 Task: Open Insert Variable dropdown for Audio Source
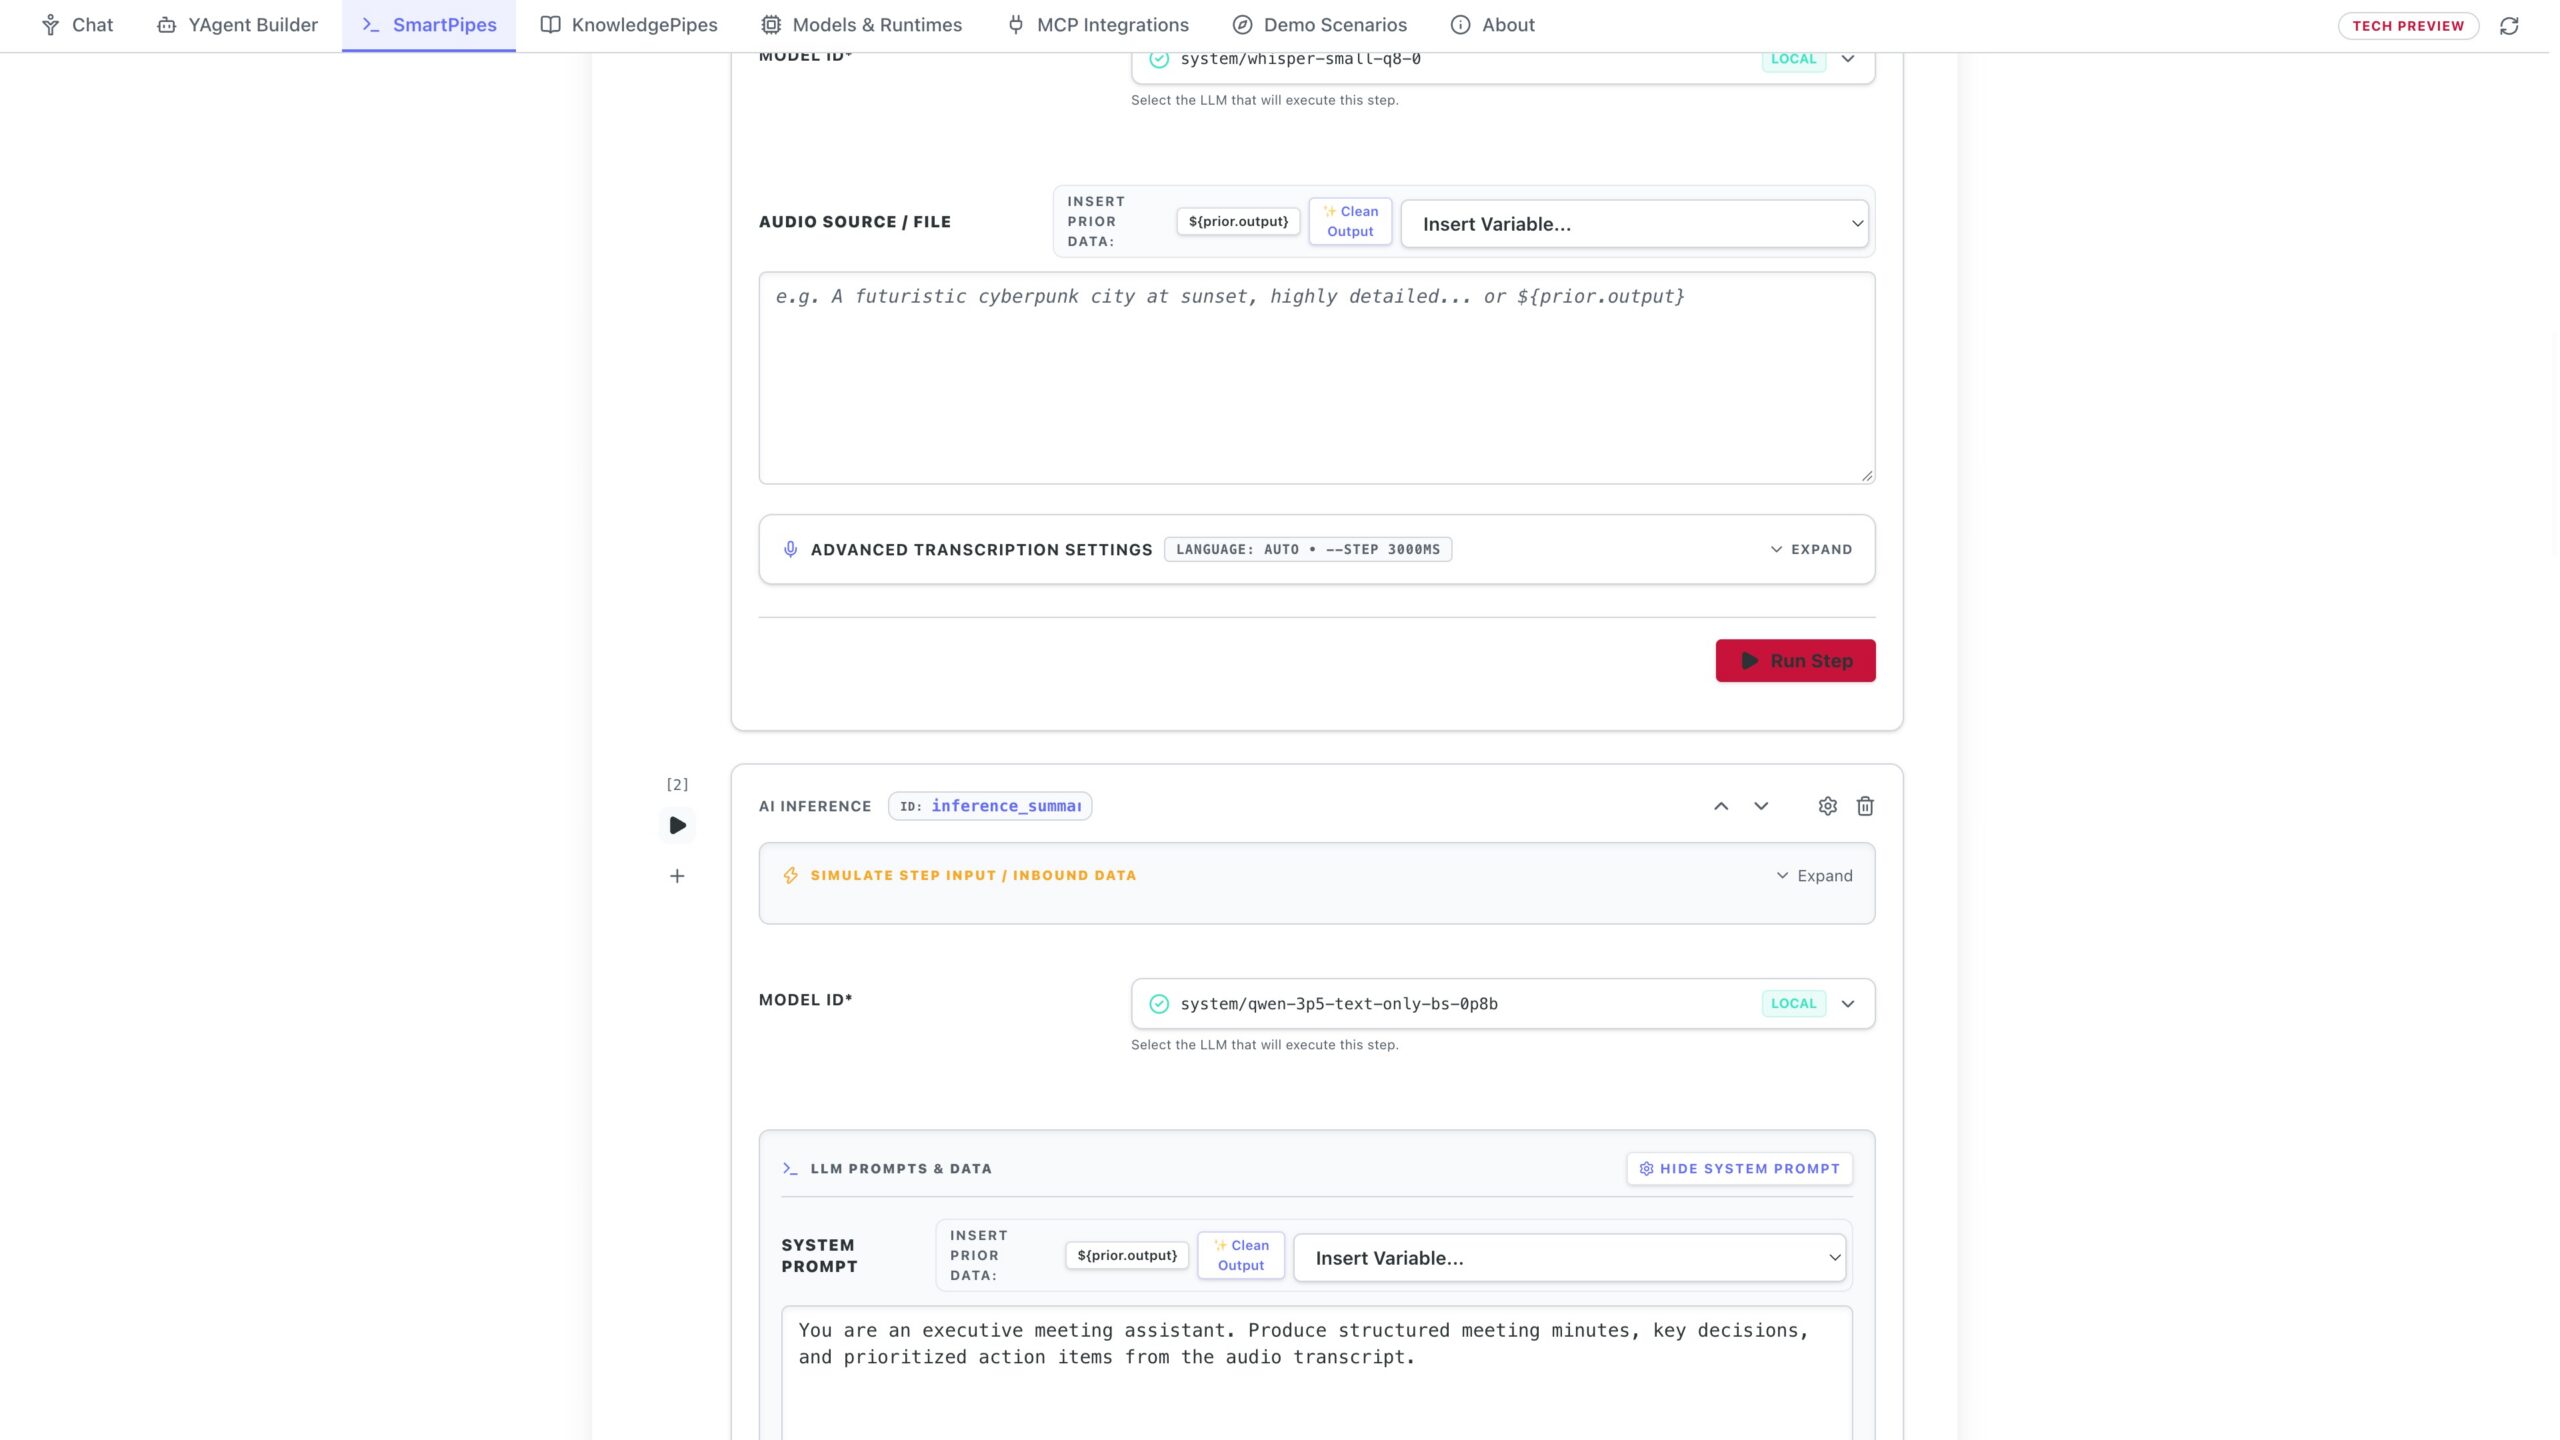(x=1635, y=224)
